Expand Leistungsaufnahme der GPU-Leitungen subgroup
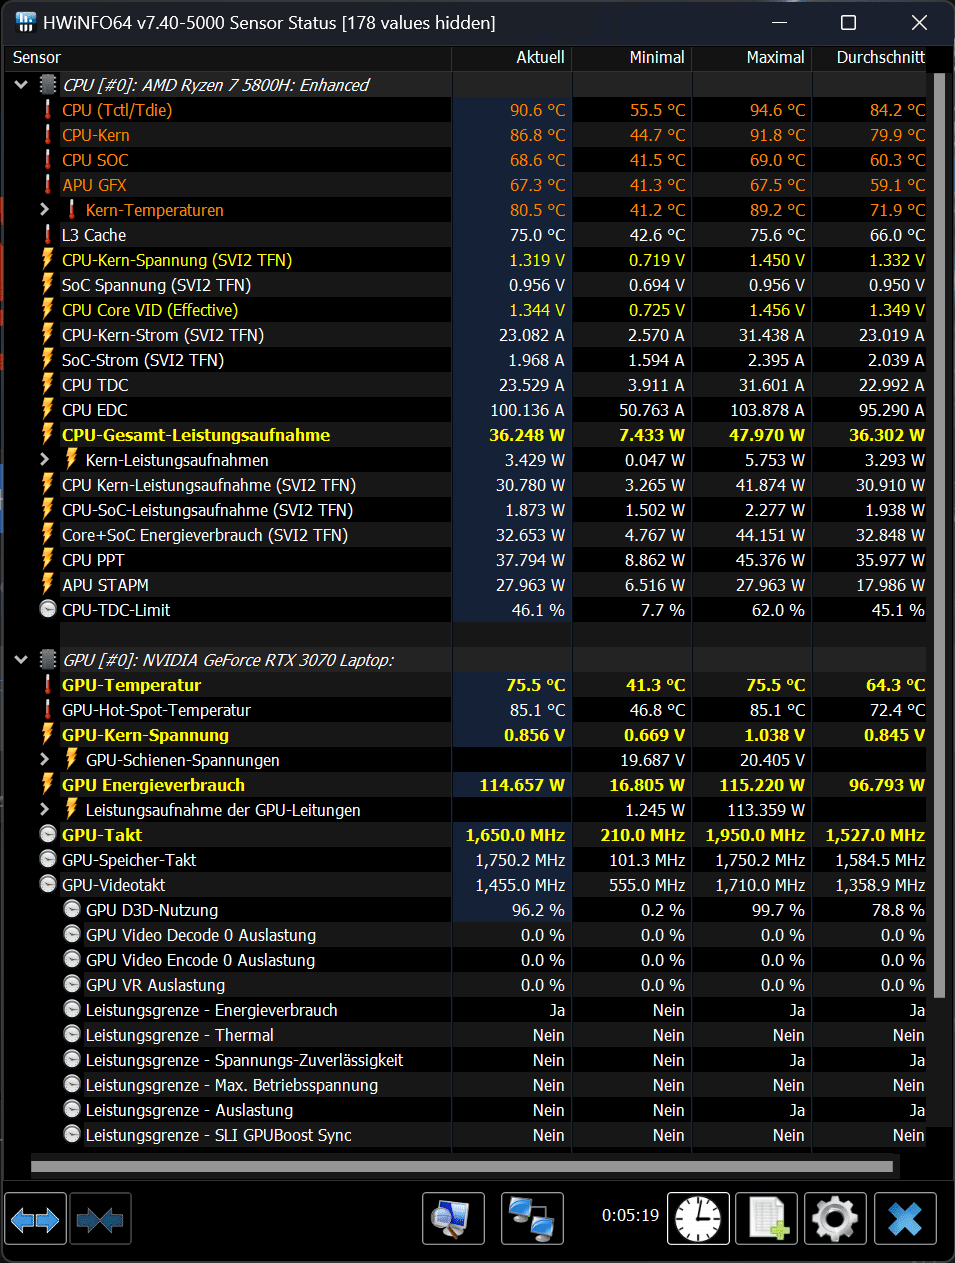 44,810
